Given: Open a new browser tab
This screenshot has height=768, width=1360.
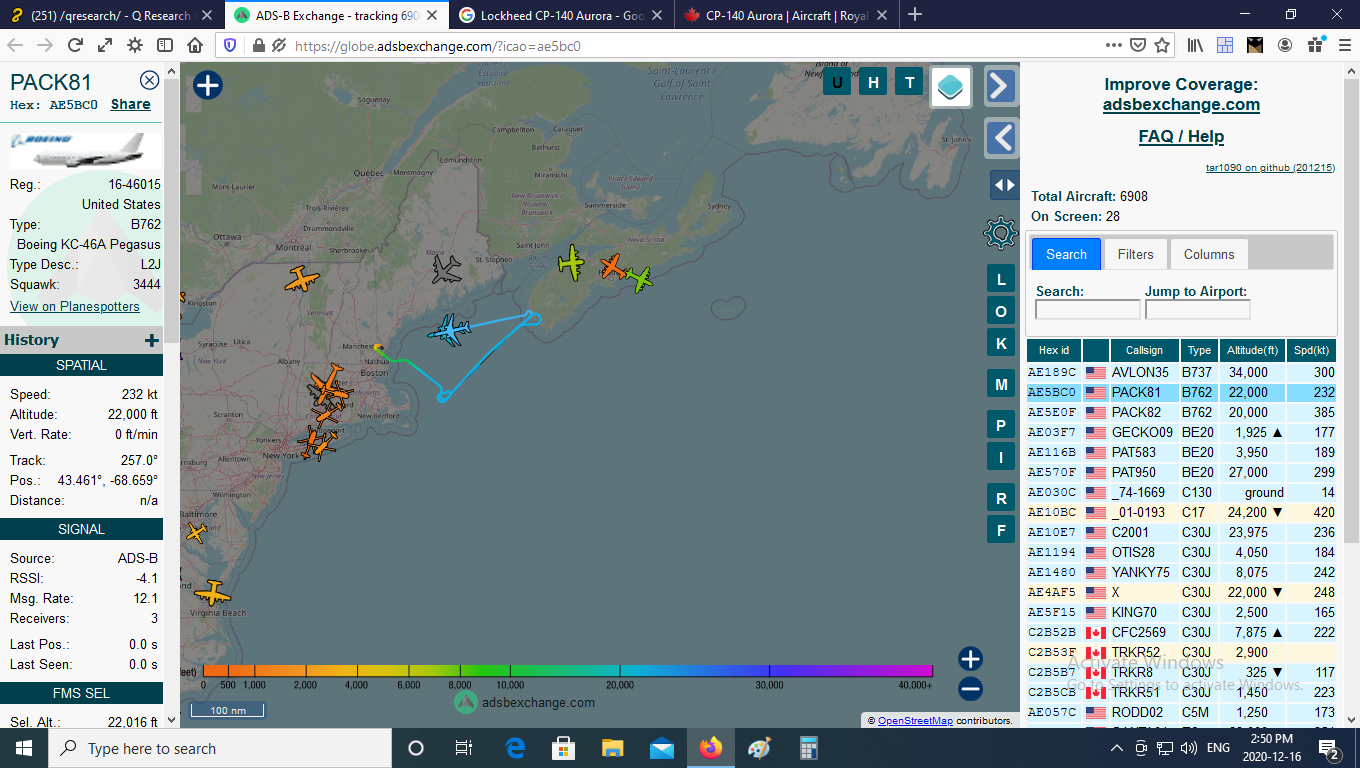Looking at the screenshot, I should pyautogui.click(x=914, y=15).
